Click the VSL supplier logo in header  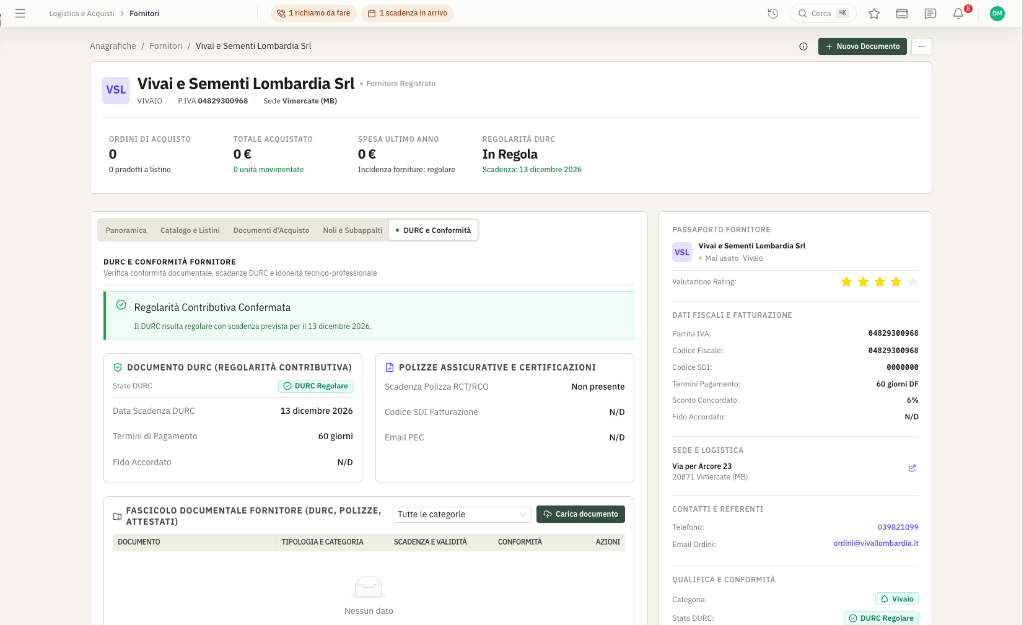click(116, 90)
